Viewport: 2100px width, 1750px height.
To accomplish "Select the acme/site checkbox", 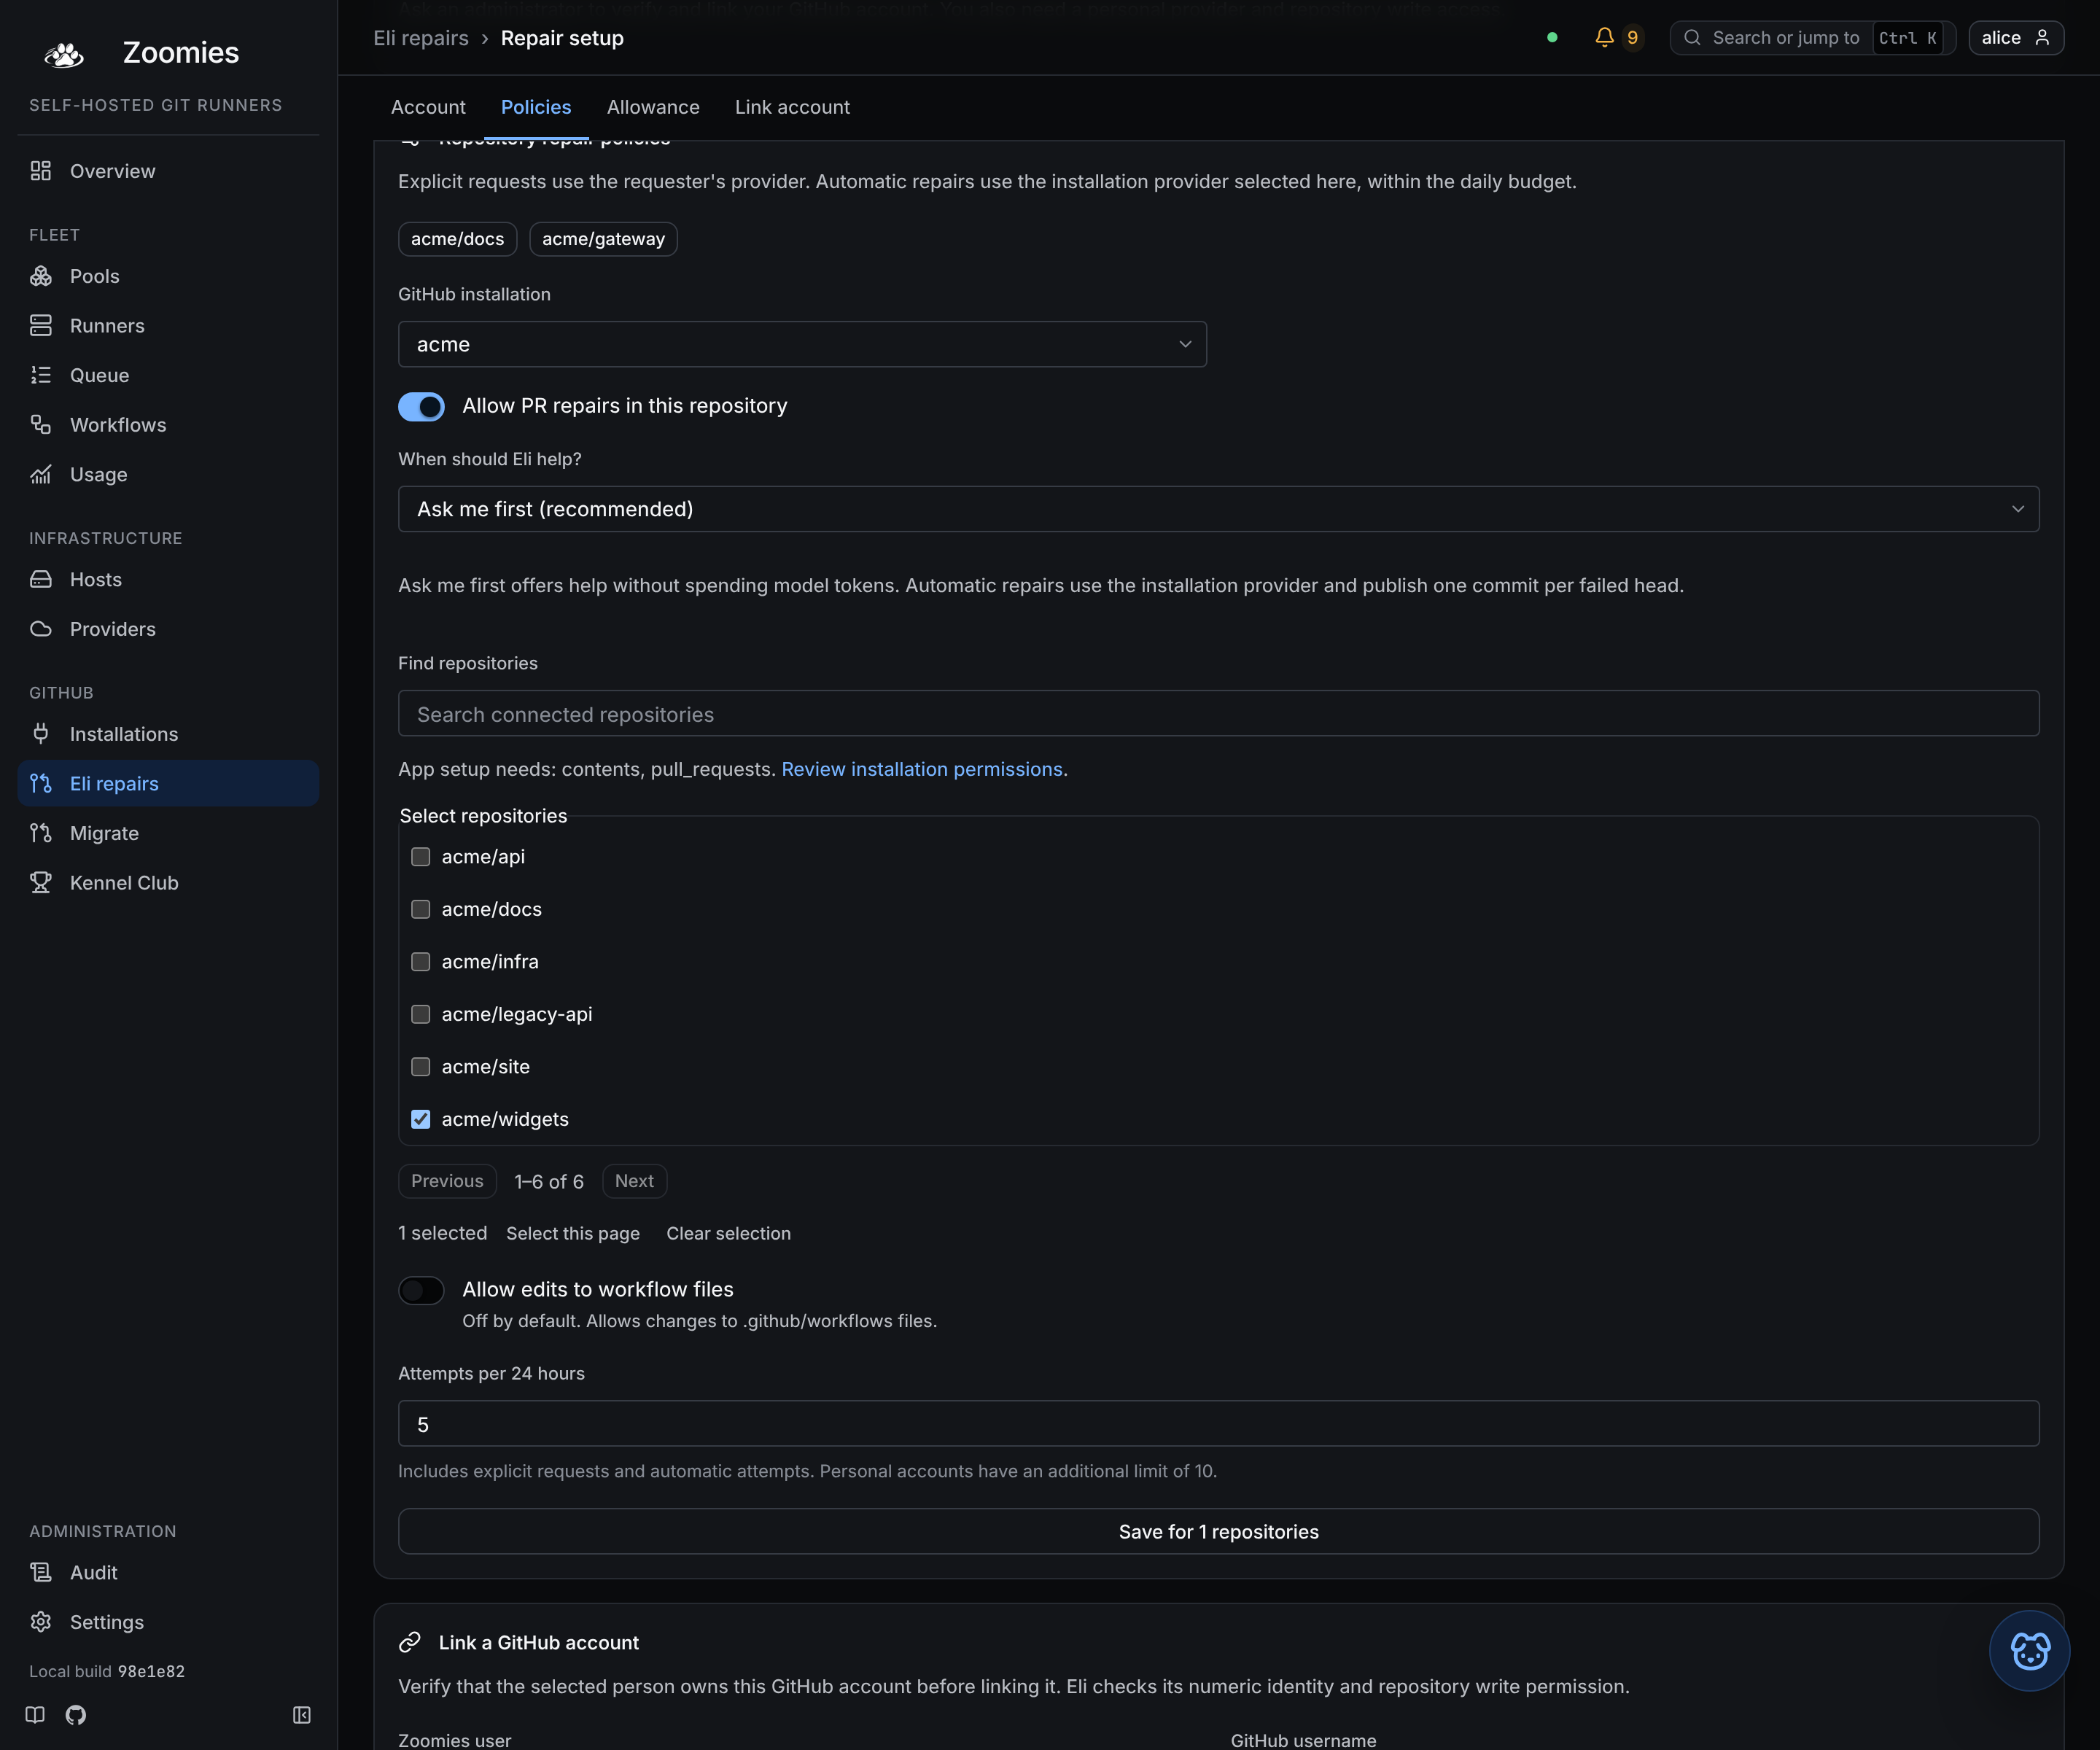I will (x=421, y=1067).
